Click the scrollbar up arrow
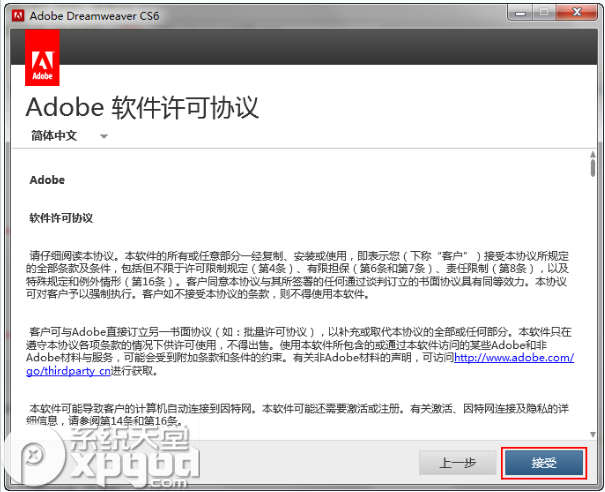 pyautogui.click(x=593, y=154)
